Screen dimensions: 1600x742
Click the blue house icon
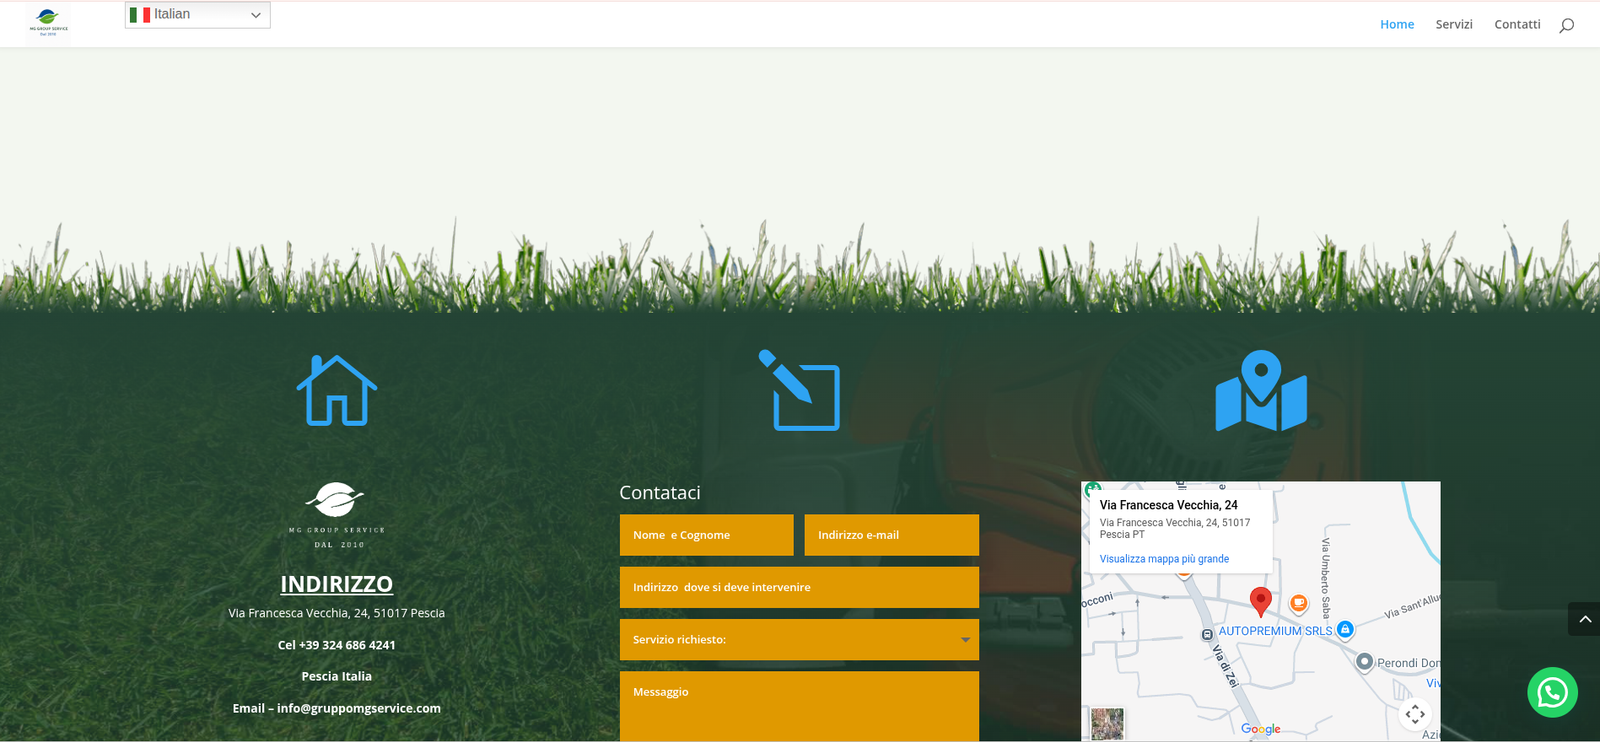[337, 391]
